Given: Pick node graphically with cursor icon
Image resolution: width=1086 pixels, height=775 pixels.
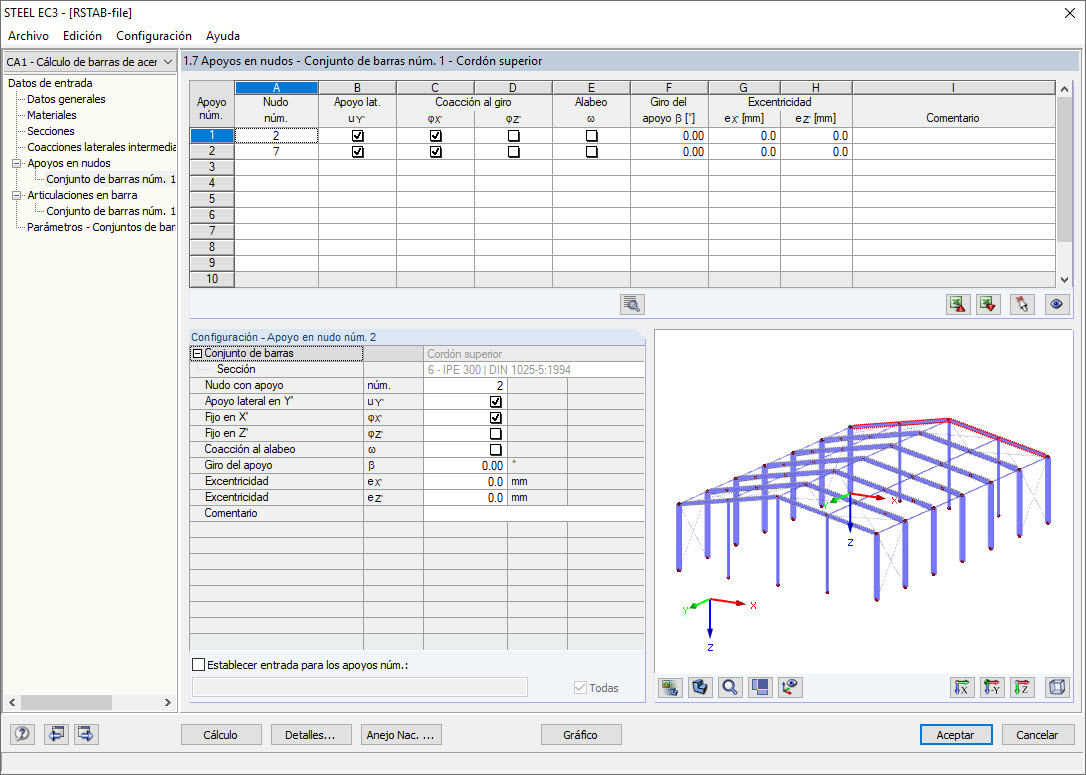Looking at the screenshot, I should tap(1022, 305).
